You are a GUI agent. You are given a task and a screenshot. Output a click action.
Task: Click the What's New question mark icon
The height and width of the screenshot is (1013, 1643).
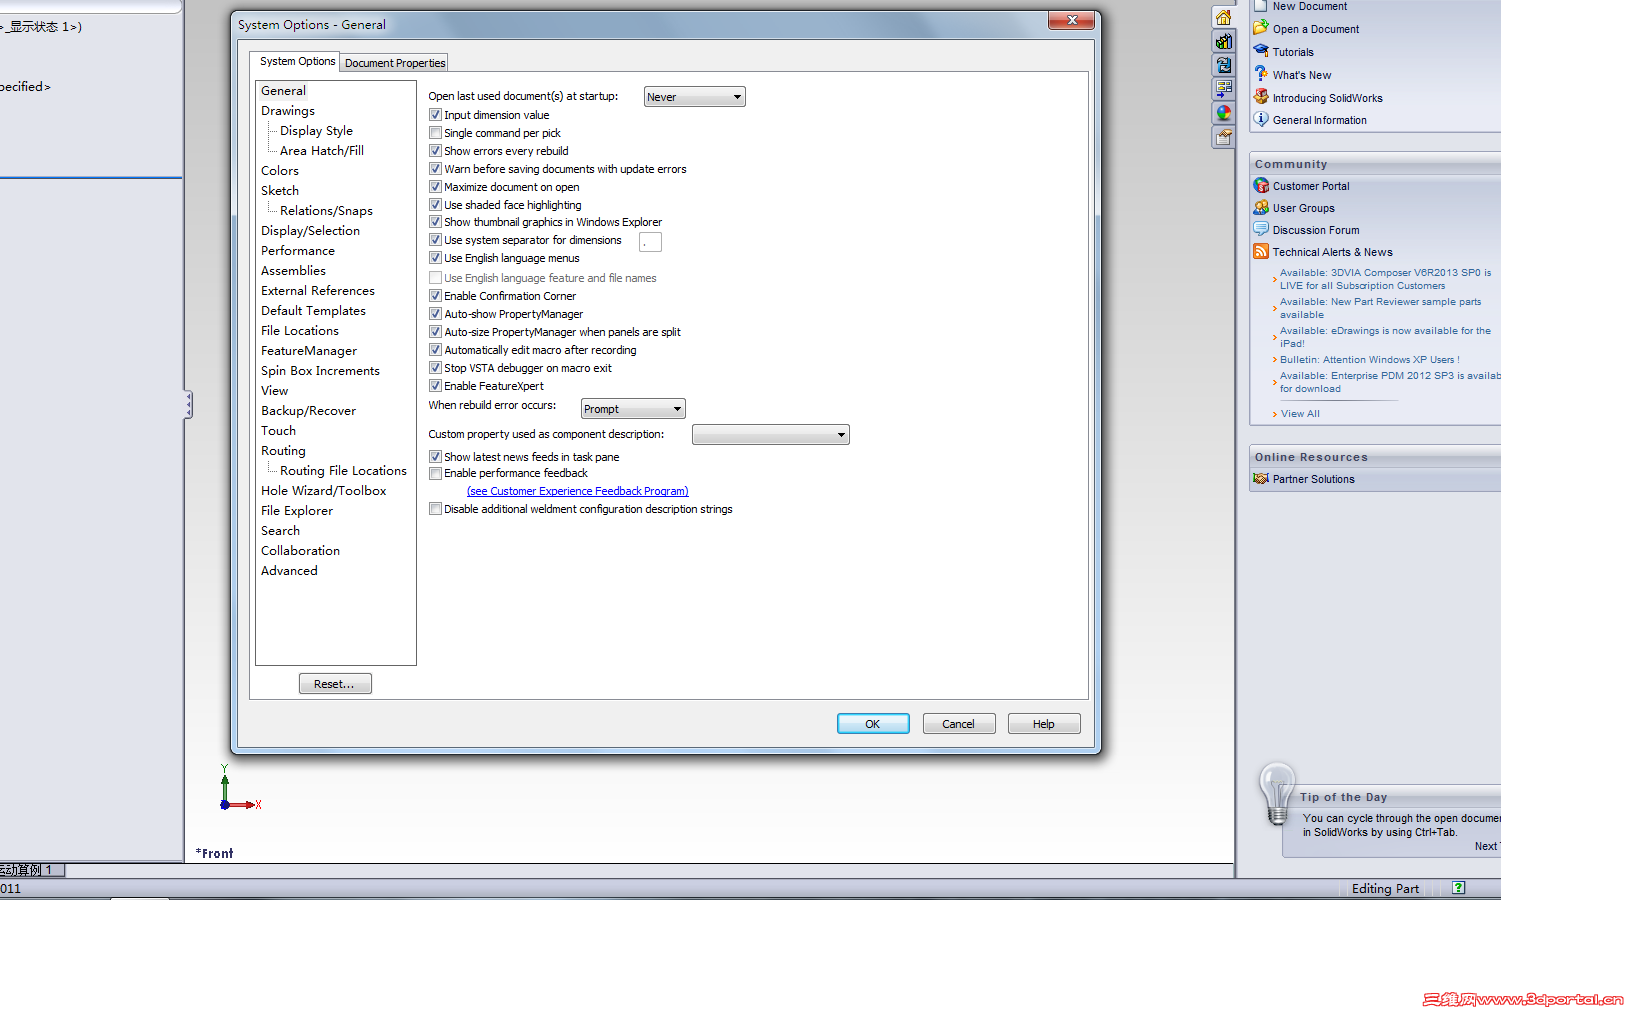coord(1261,74)
